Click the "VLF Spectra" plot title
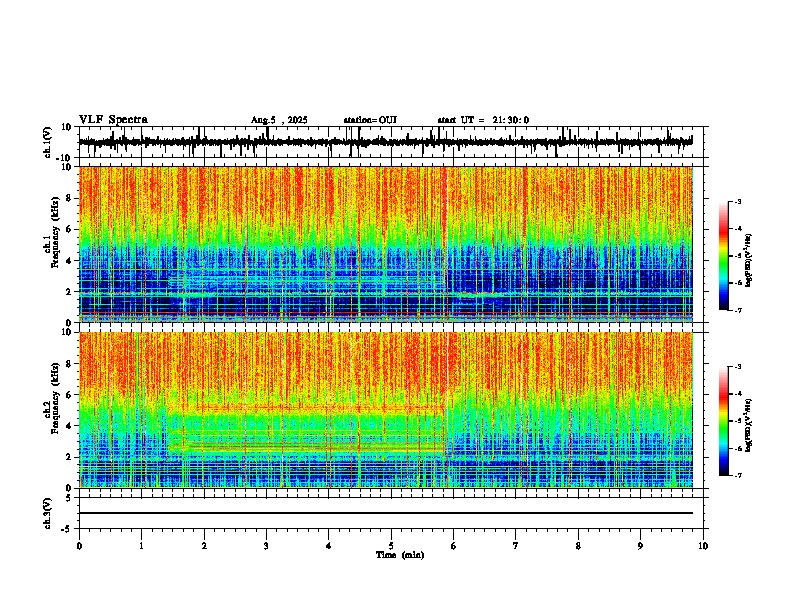 (x=113, y=119)
